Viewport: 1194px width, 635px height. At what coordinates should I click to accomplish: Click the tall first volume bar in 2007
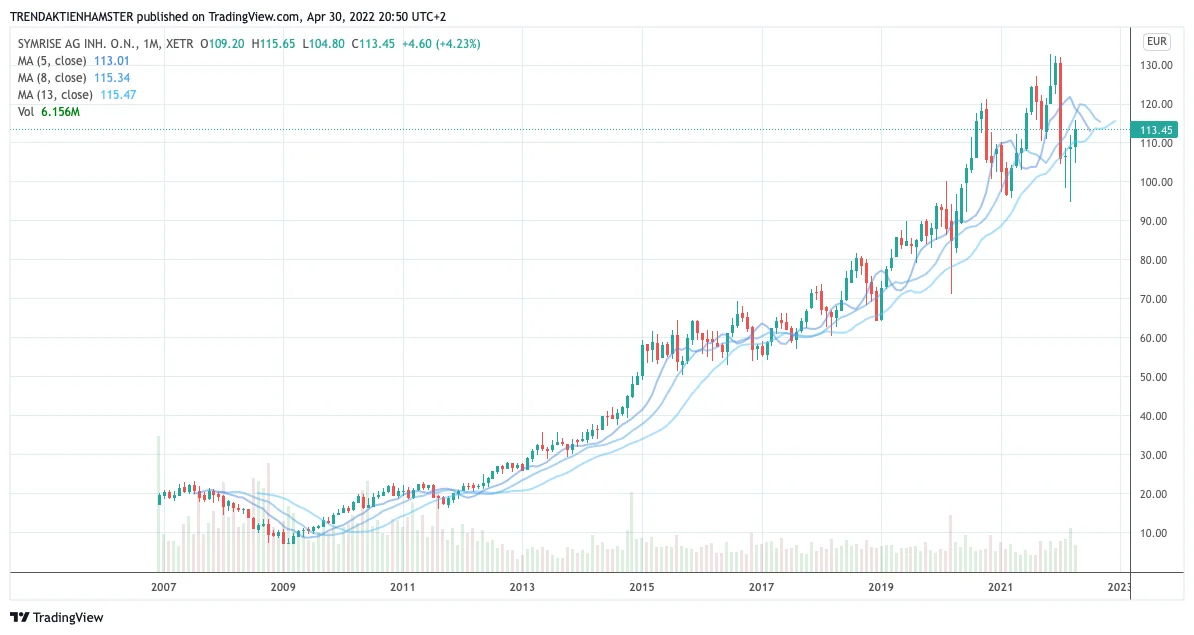(x=158, y=503)
